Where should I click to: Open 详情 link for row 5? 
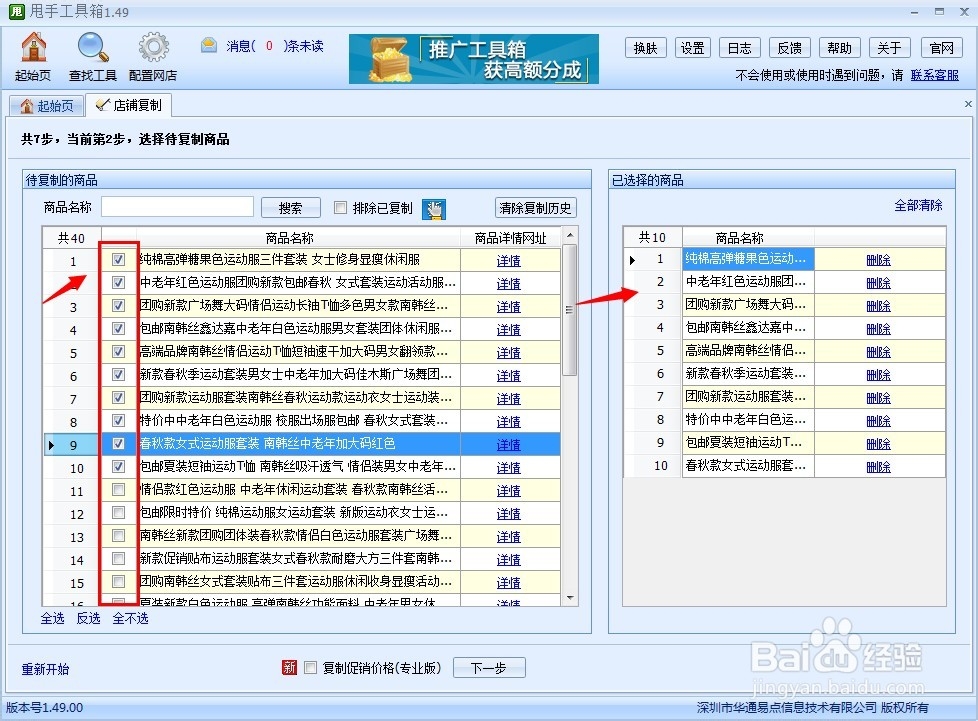click(x=508, y=353)
